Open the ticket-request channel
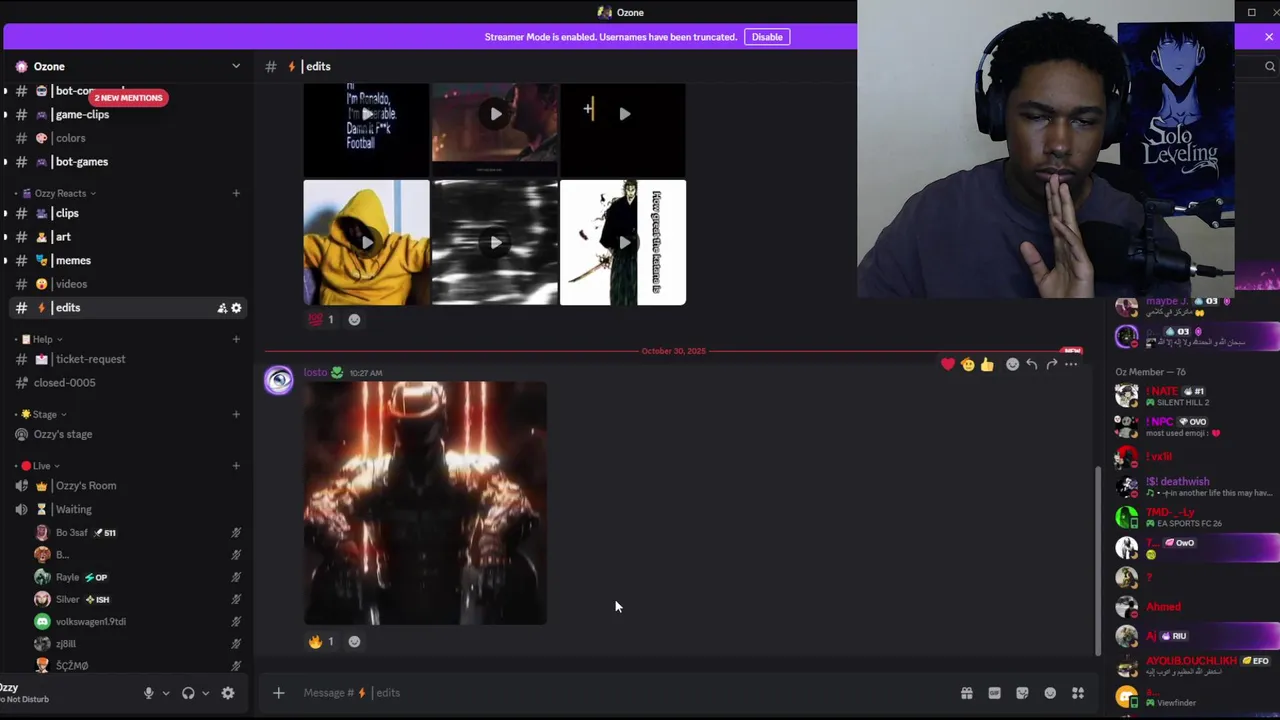Image resolution: width=1280 pixels, height=720 pixels. 128,359
